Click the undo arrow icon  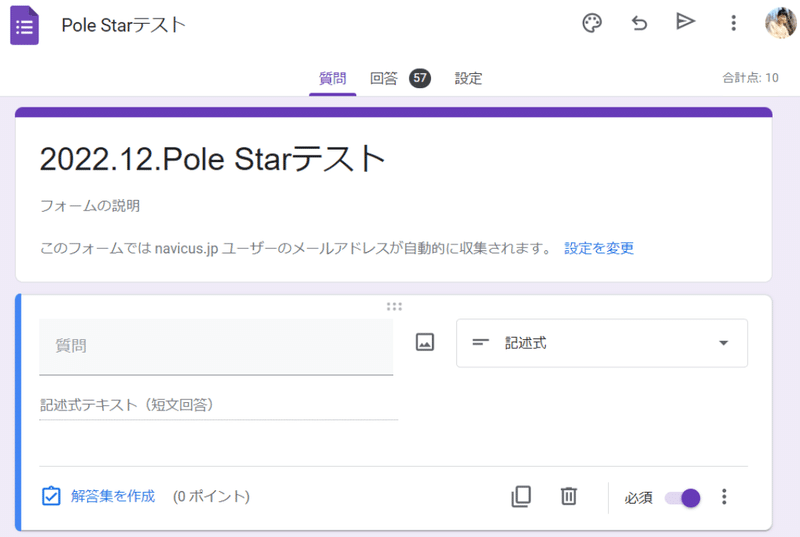tap(639, 23)
